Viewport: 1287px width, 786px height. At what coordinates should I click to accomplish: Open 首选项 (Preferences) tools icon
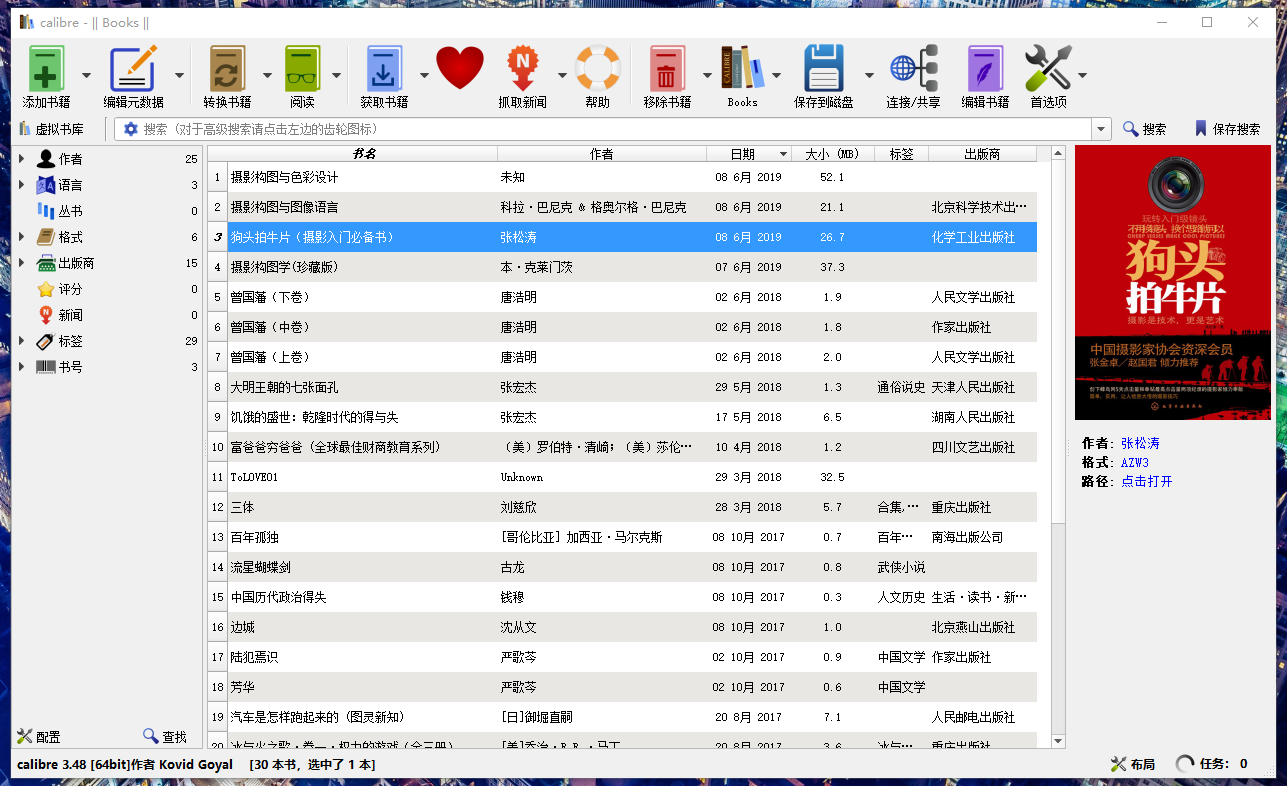(x=1047, y=69)
